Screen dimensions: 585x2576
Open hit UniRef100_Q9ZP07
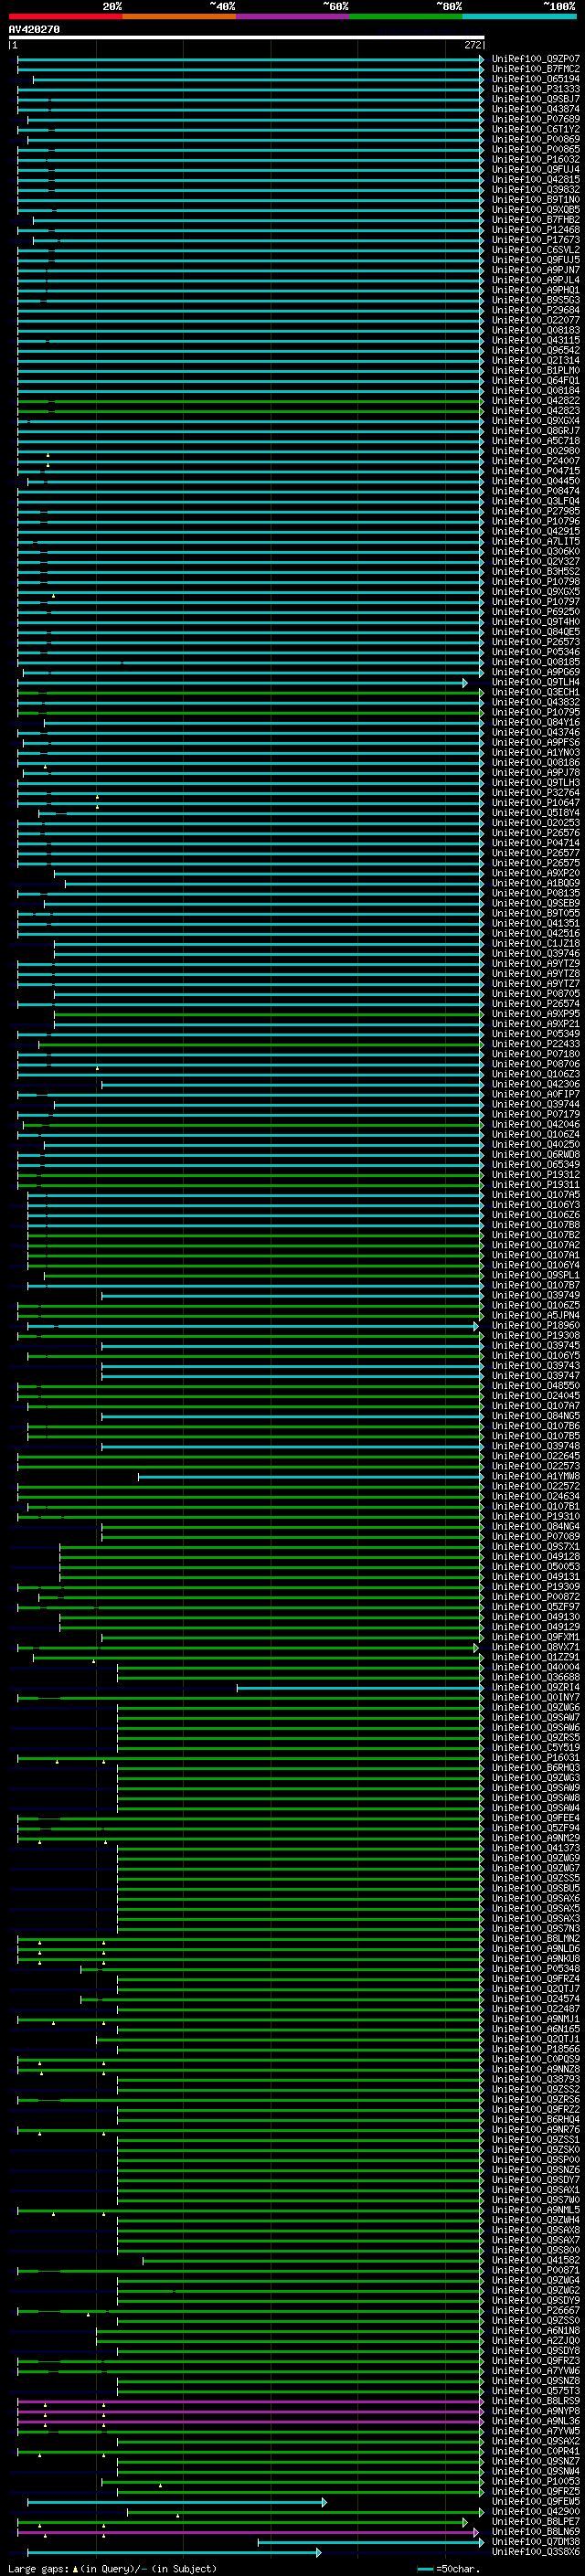(536, 59)
